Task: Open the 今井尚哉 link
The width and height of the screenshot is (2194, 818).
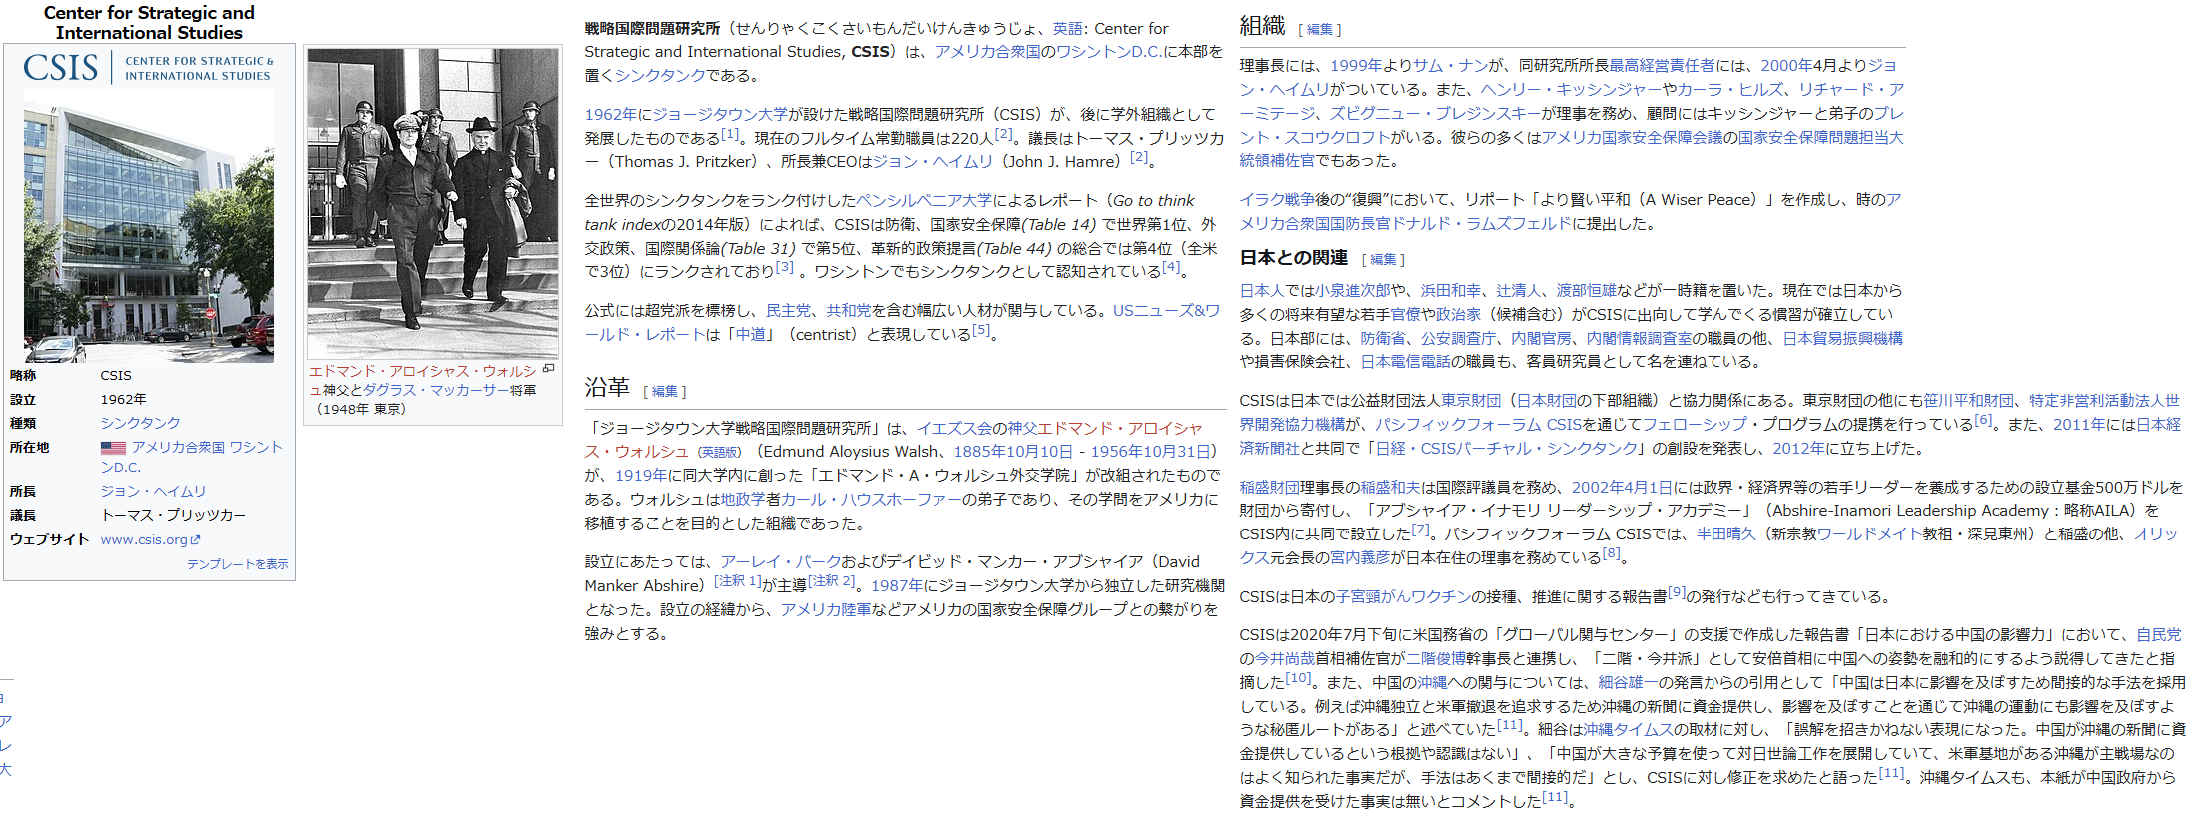Action: [1285, 659]
